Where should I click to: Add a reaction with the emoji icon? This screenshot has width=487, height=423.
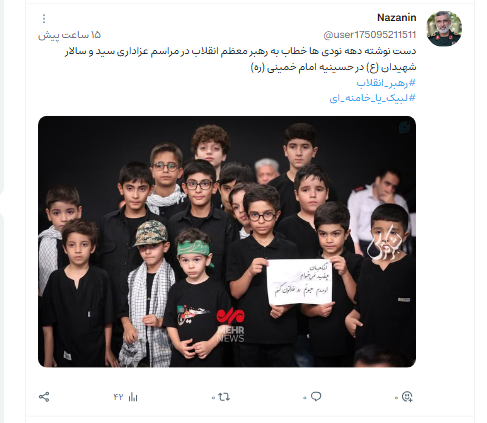coord(407,397)
